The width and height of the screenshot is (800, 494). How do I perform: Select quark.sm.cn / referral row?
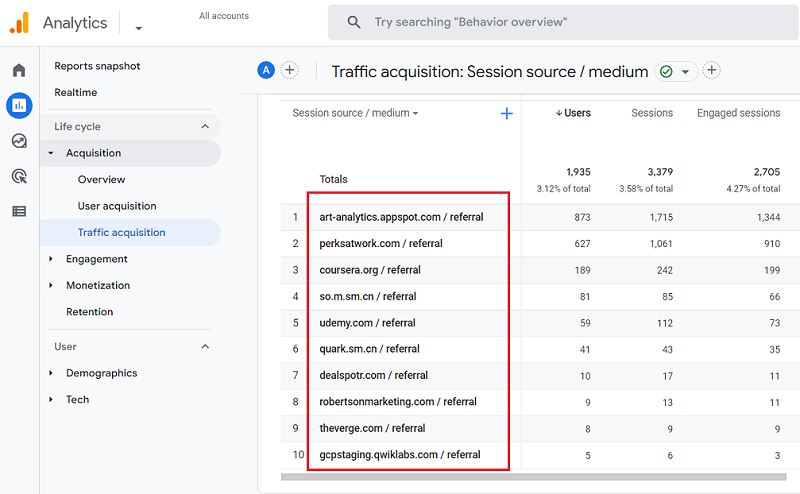pyautogui.click(x=369, y=349)
